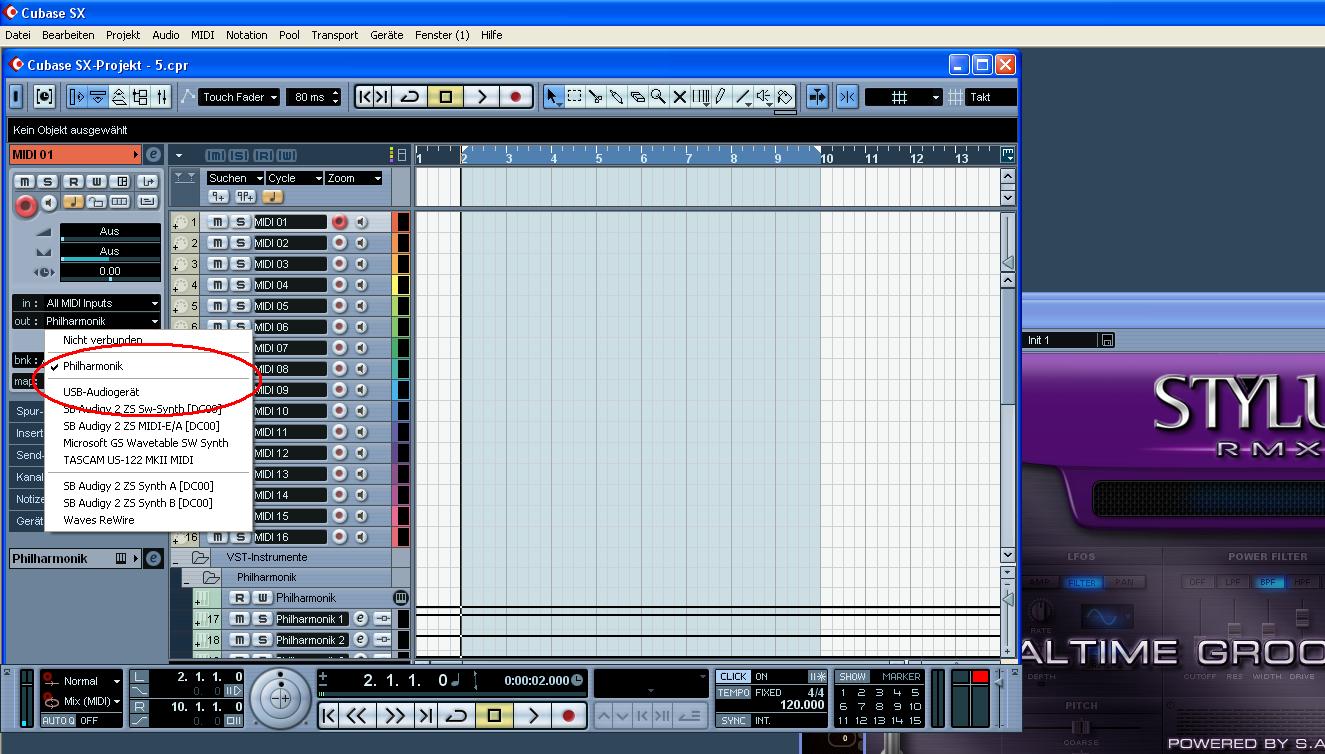Image resolution: width=1325 pixels, height=754 pixels.
Task: Open the Geräte menu
Action: (x=387, y=35)
